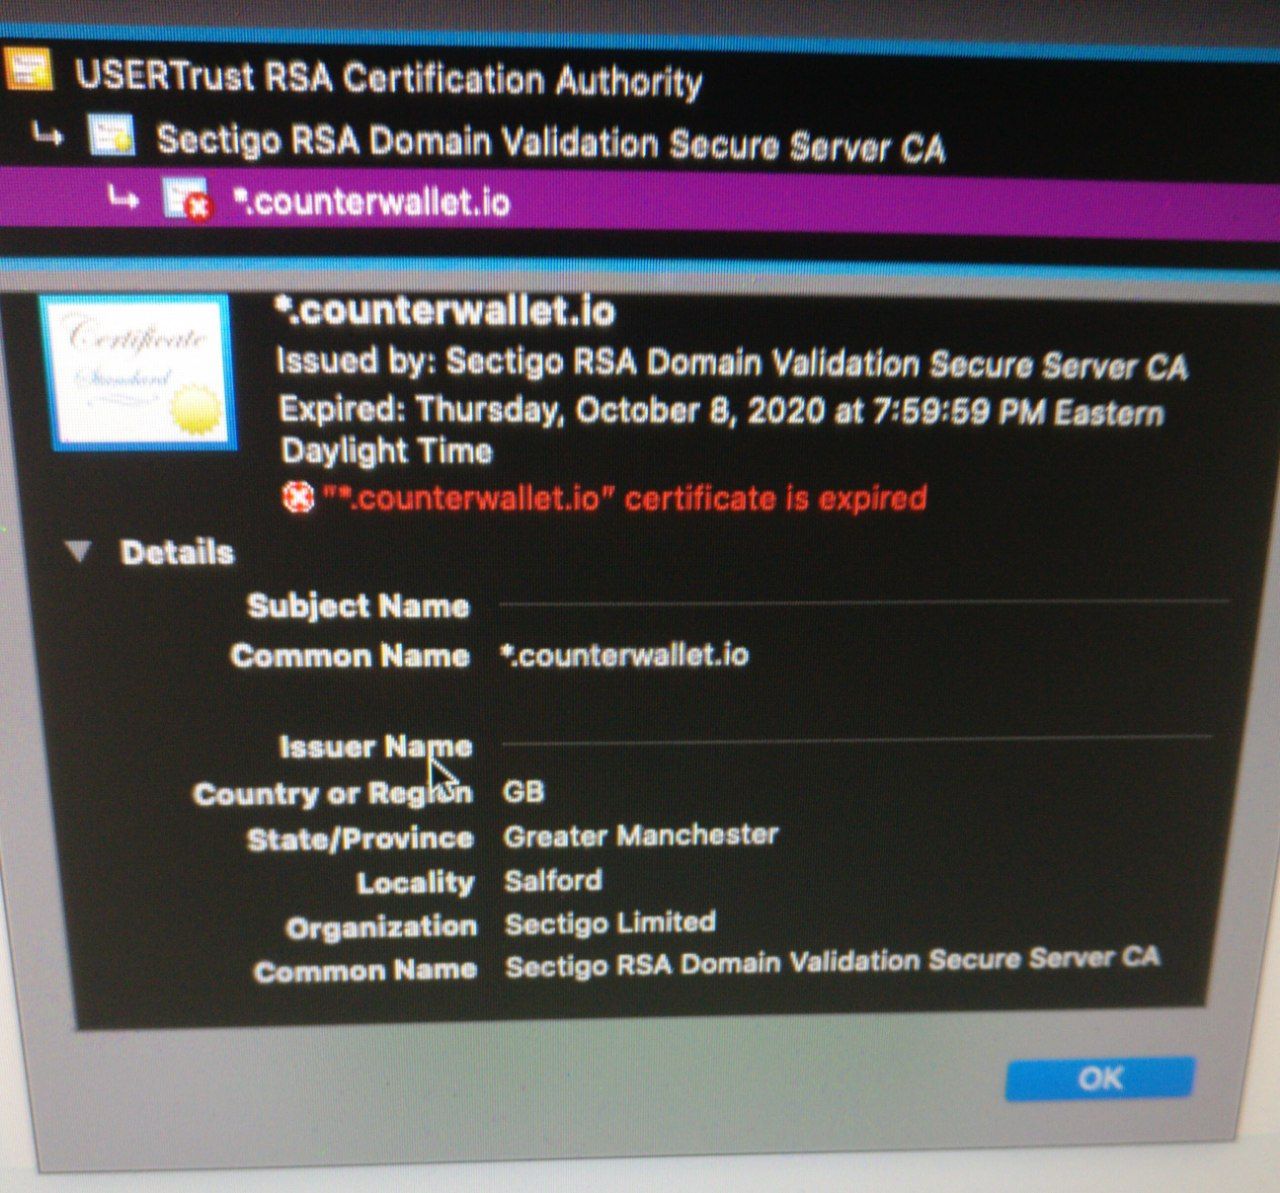Click the Issuer Name section header
Viewport: 1280px width, 1193px height.
point(375,746)
